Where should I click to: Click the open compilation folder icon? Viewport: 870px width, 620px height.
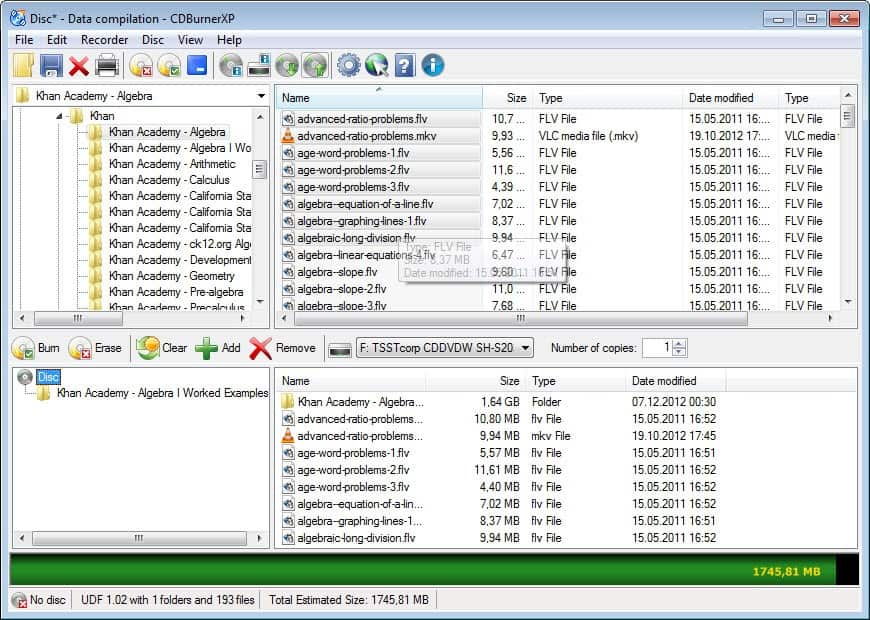[23, 65]
